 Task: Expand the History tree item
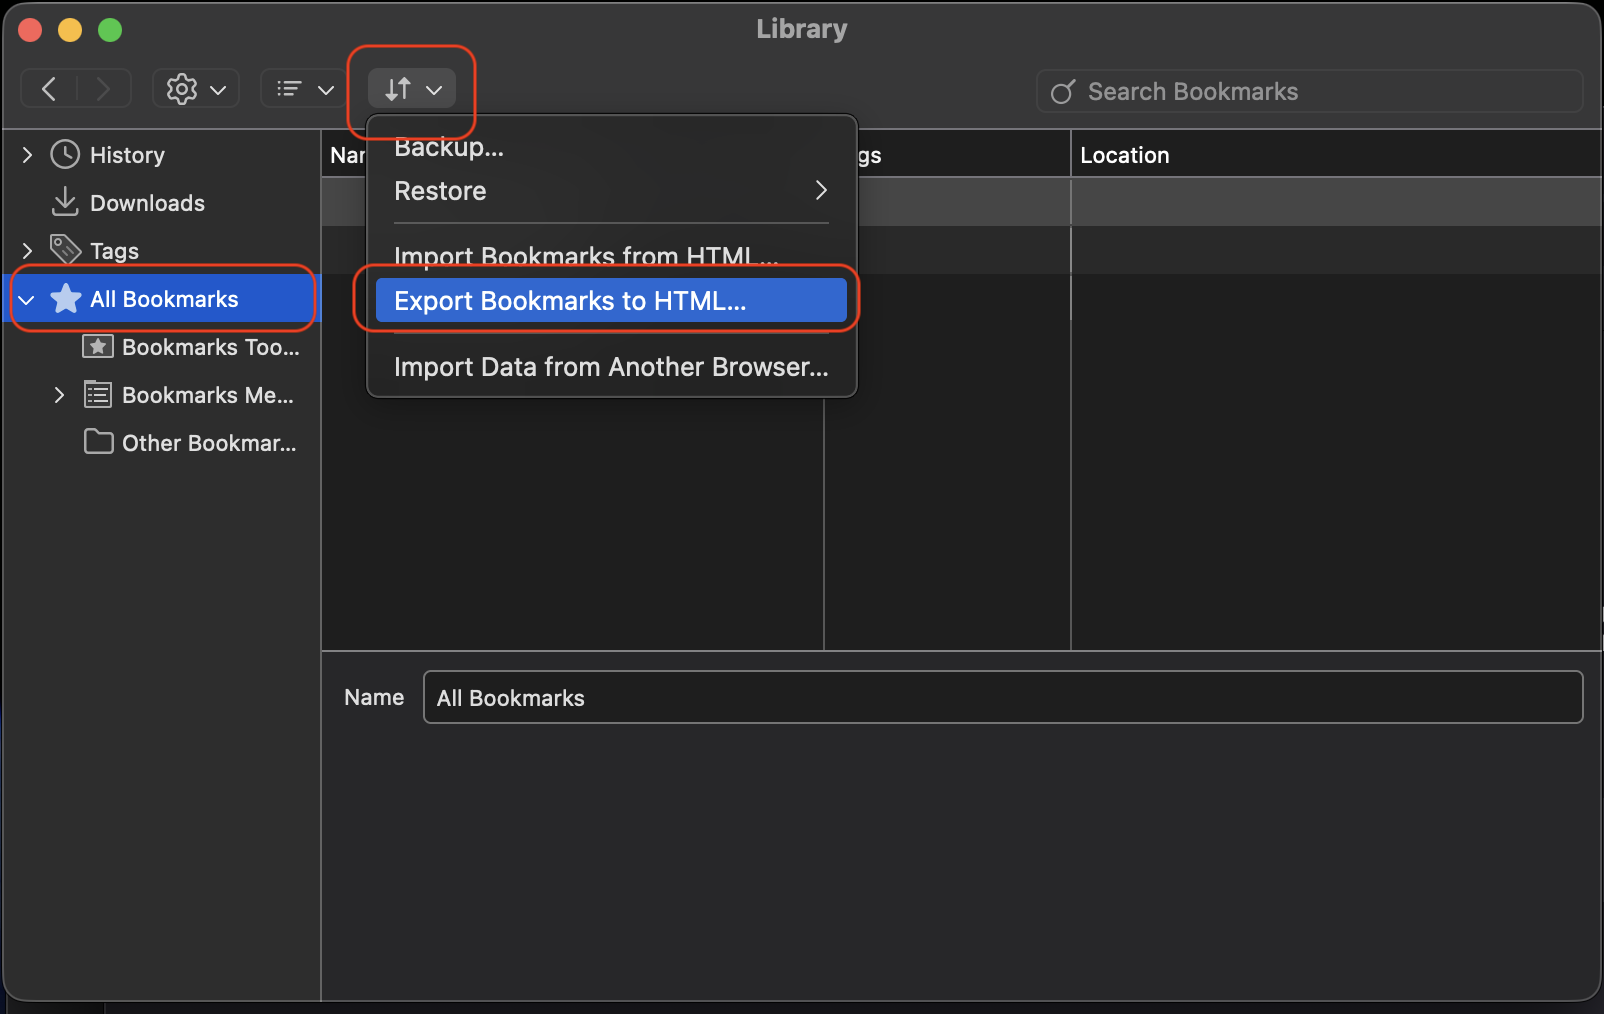(25, 154)
